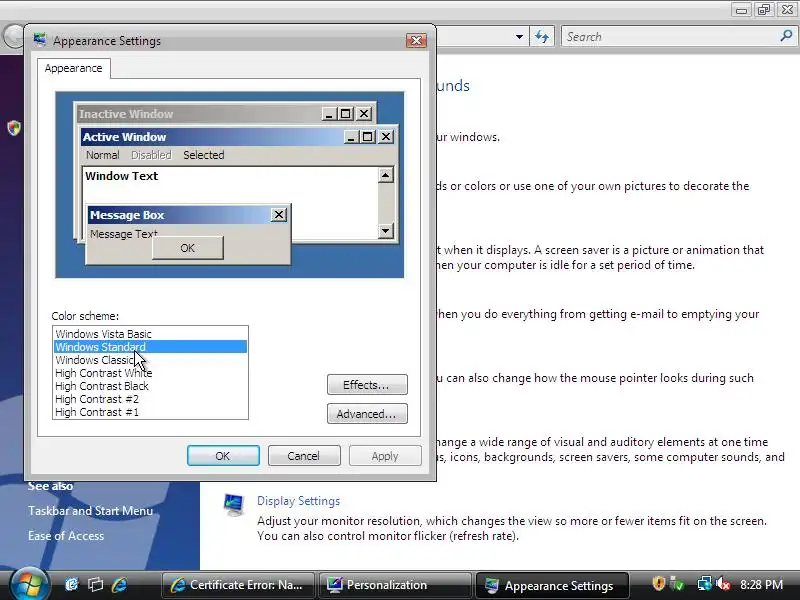Image resolution: width=800 pixels, height=600 pixels.
Task: Click the Normal menu item in preview
Action: tap(103, 155)
